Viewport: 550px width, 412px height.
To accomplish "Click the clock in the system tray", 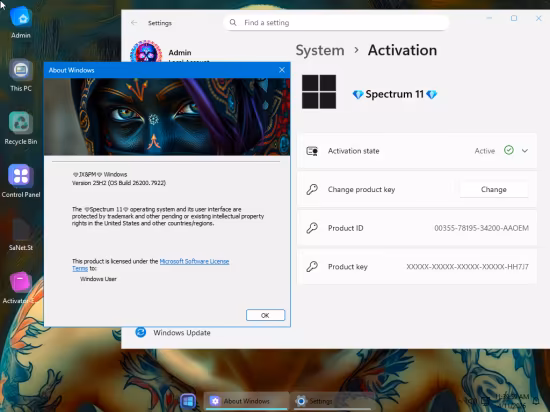I will click(512, 401).
